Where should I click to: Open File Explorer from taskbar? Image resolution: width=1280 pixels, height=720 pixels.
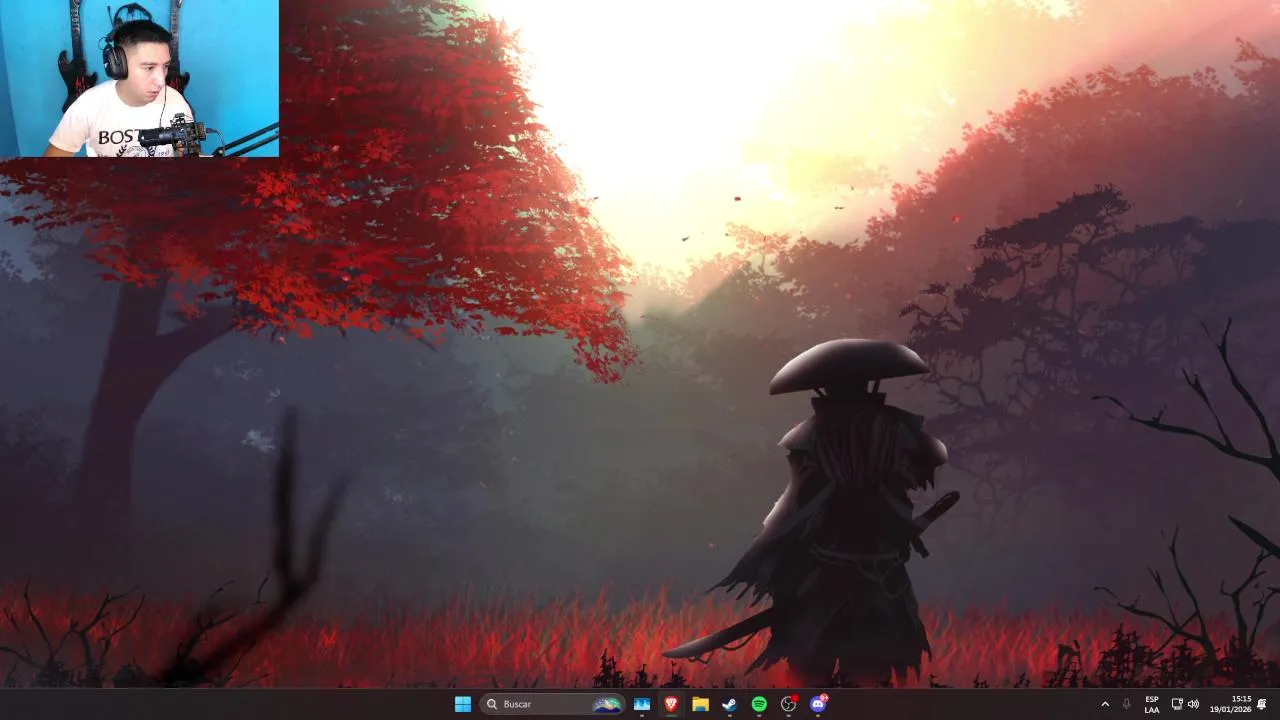tap(700, 704)
